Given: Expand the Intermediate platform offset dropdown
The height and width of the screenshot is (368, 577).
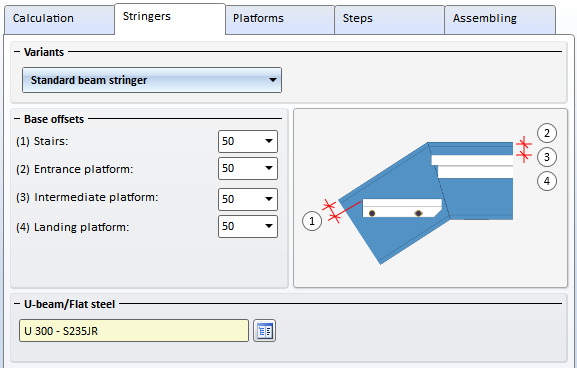Looking at the screenshot, I should (x=269, y=199).
